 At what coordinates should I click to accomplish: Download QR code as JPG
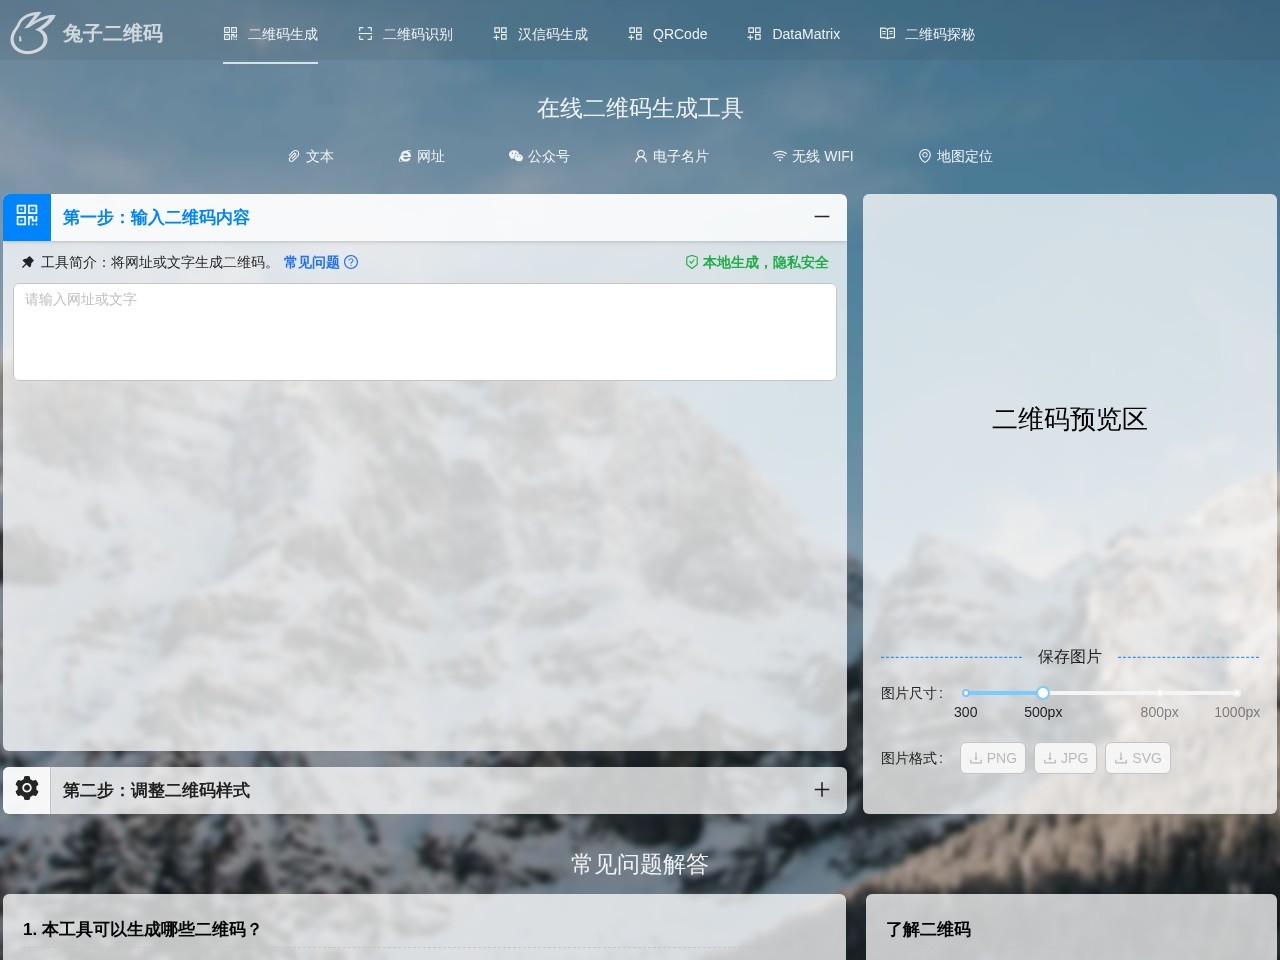[x=1066, y=758]
